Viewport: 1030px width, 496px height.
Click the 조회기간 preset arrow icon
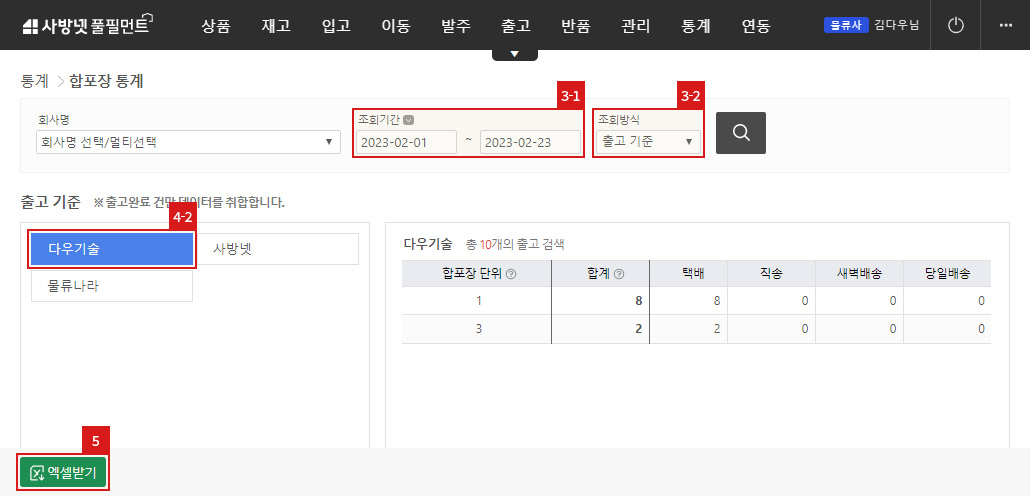(x=409, y=120)
